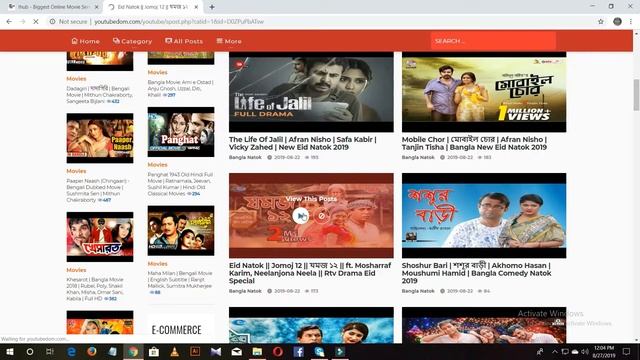
Task: Open the Shoshur Bari thumbnail
Action: (x=484, y=216)
